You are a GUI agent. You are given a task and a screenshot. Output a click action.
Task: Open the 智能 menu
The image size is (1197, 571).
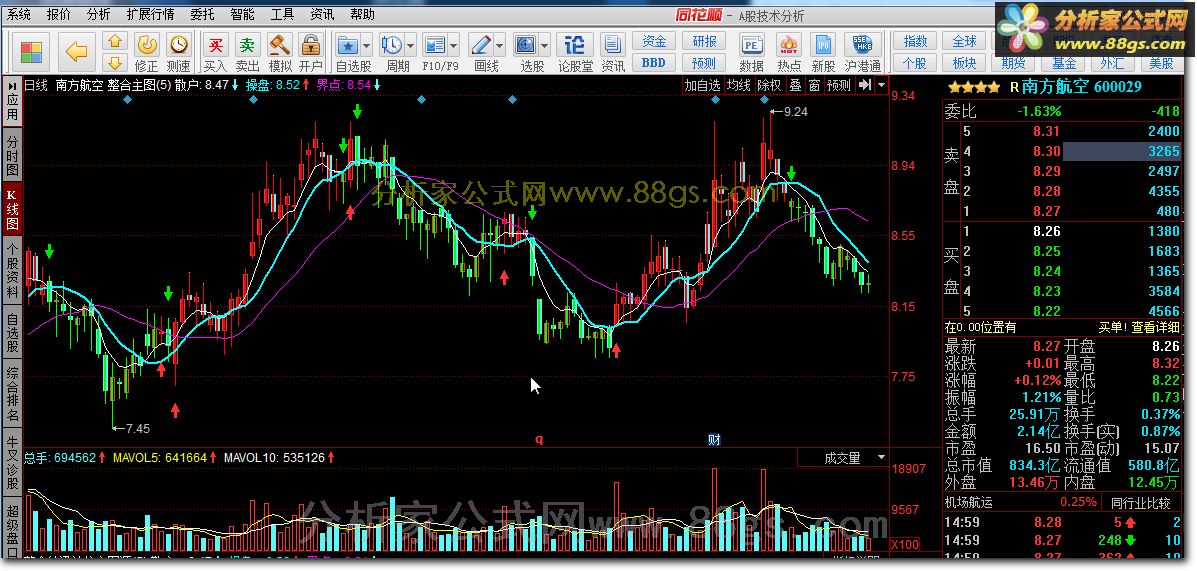point(242,14)
